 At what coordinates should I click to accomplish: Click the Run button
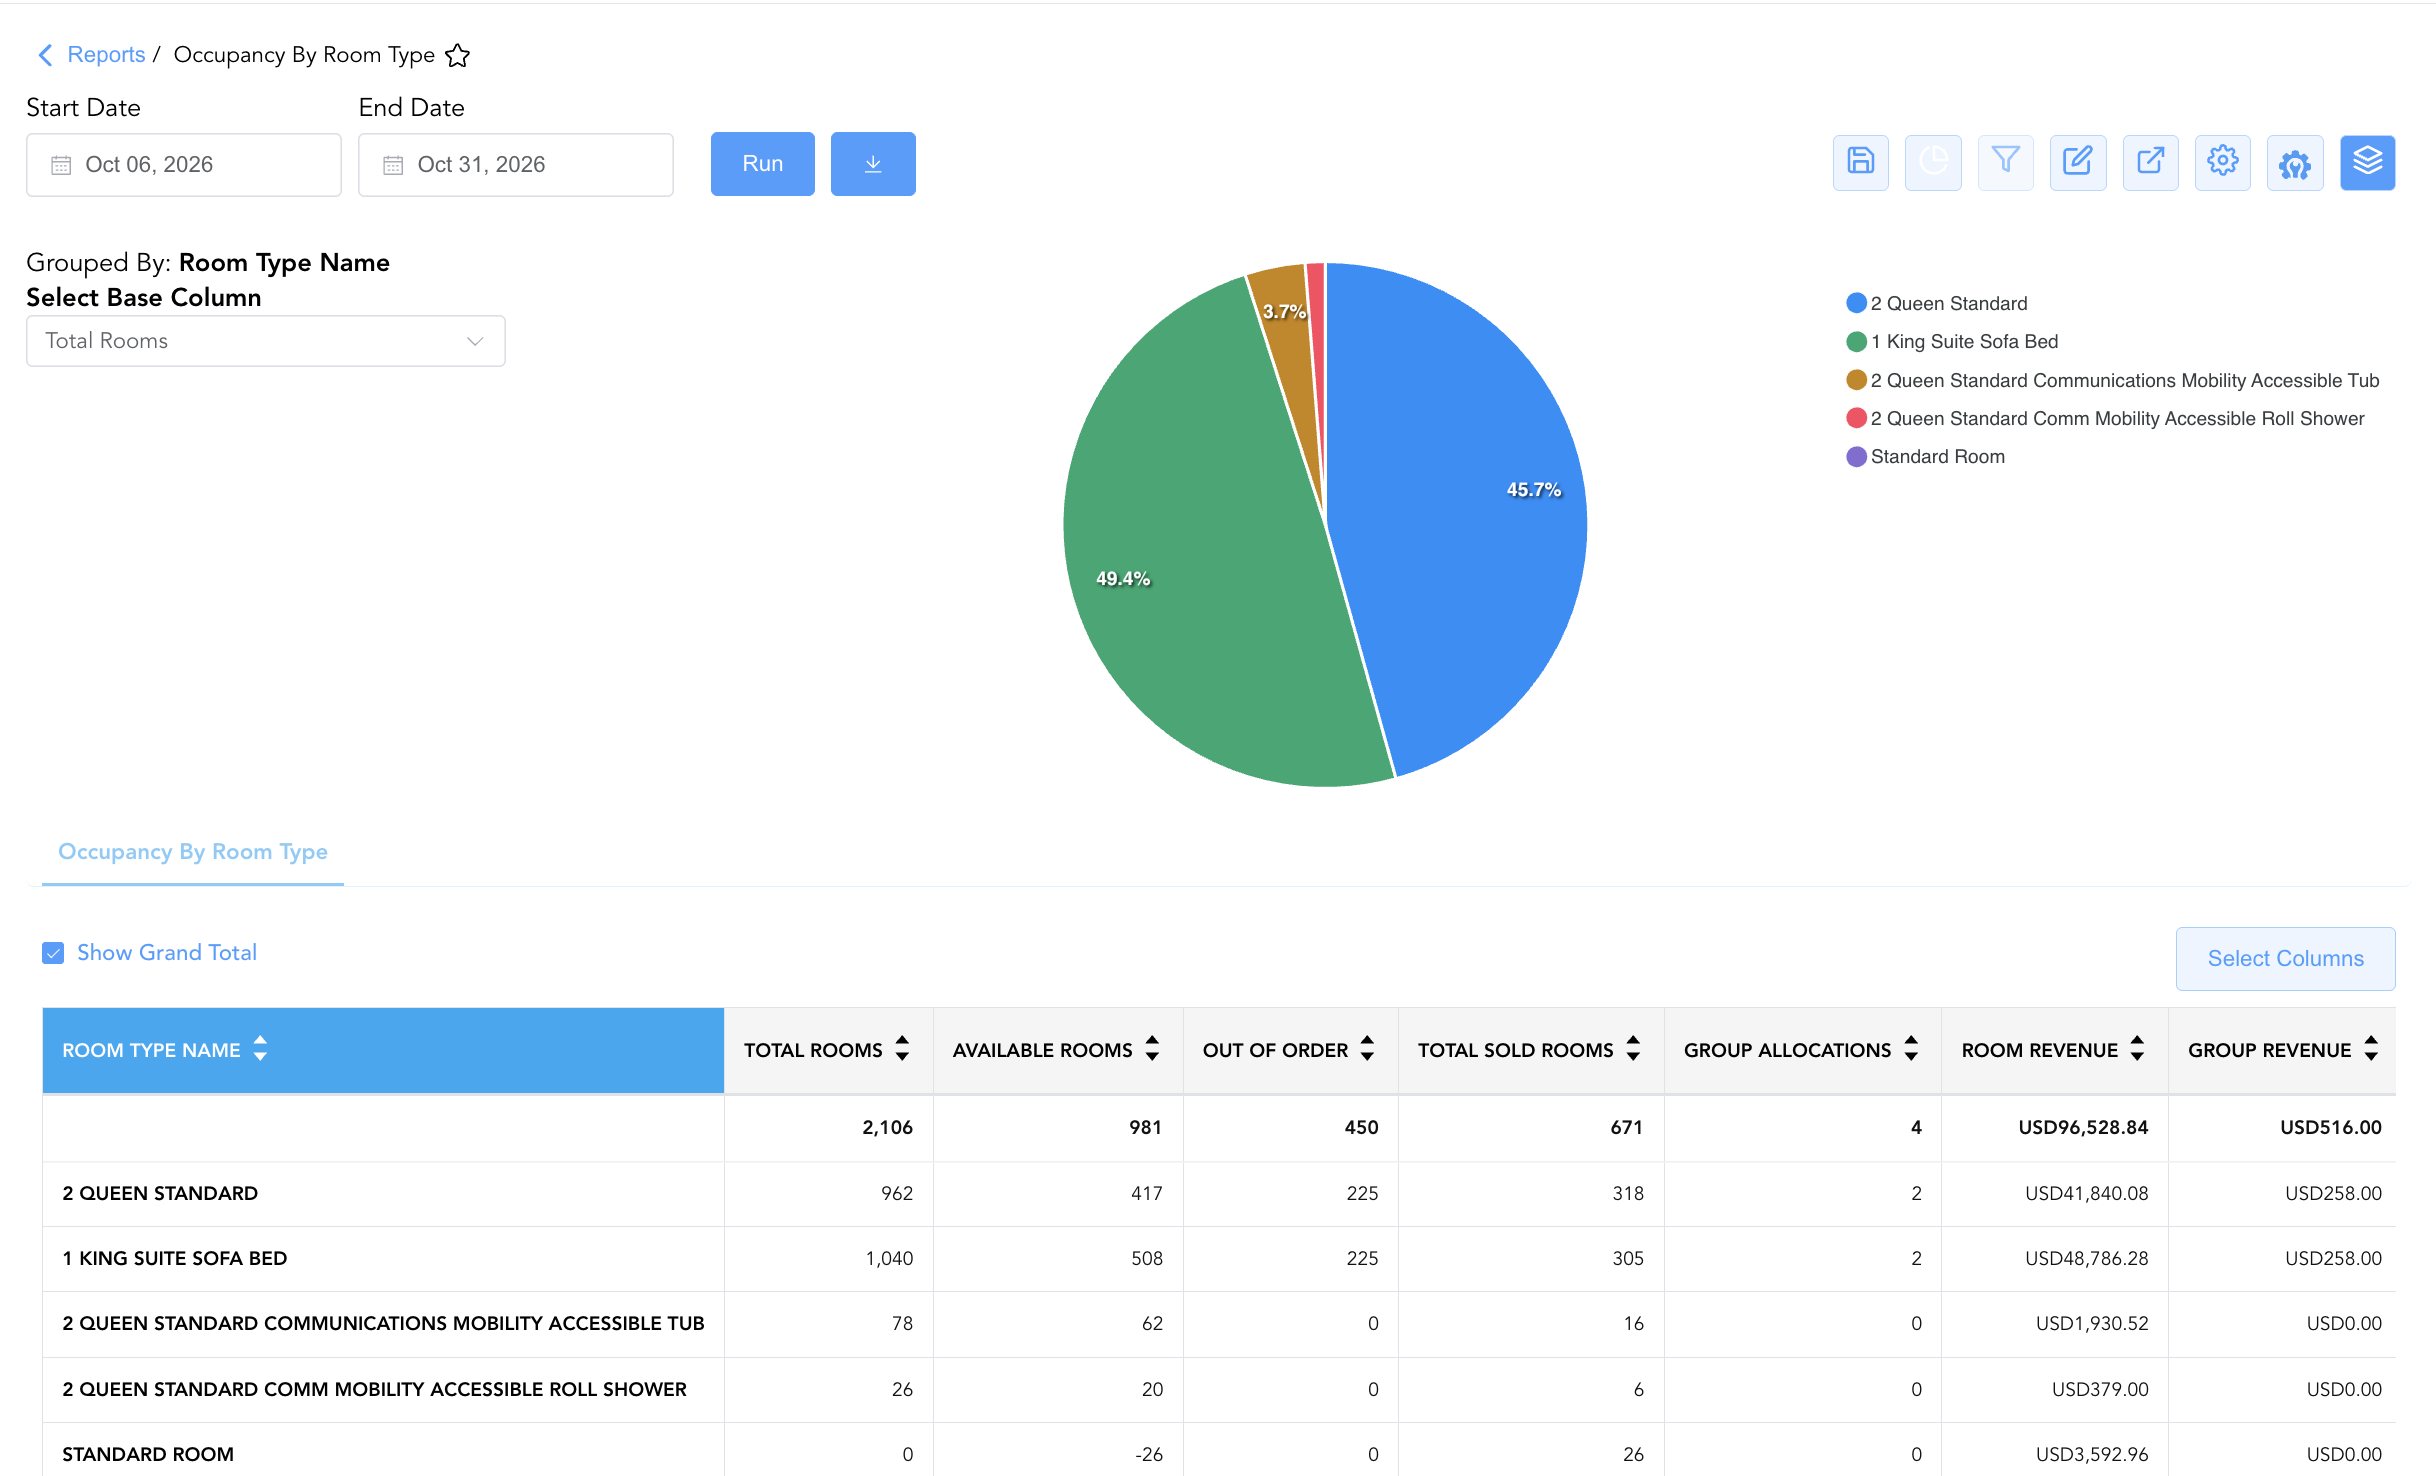[763, 164]
